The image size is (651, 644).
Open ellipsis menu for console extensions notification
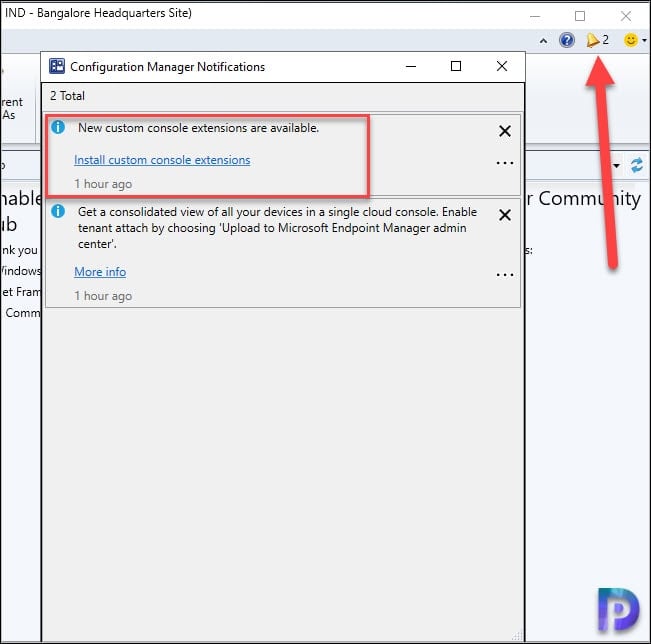tap(505, 163)
